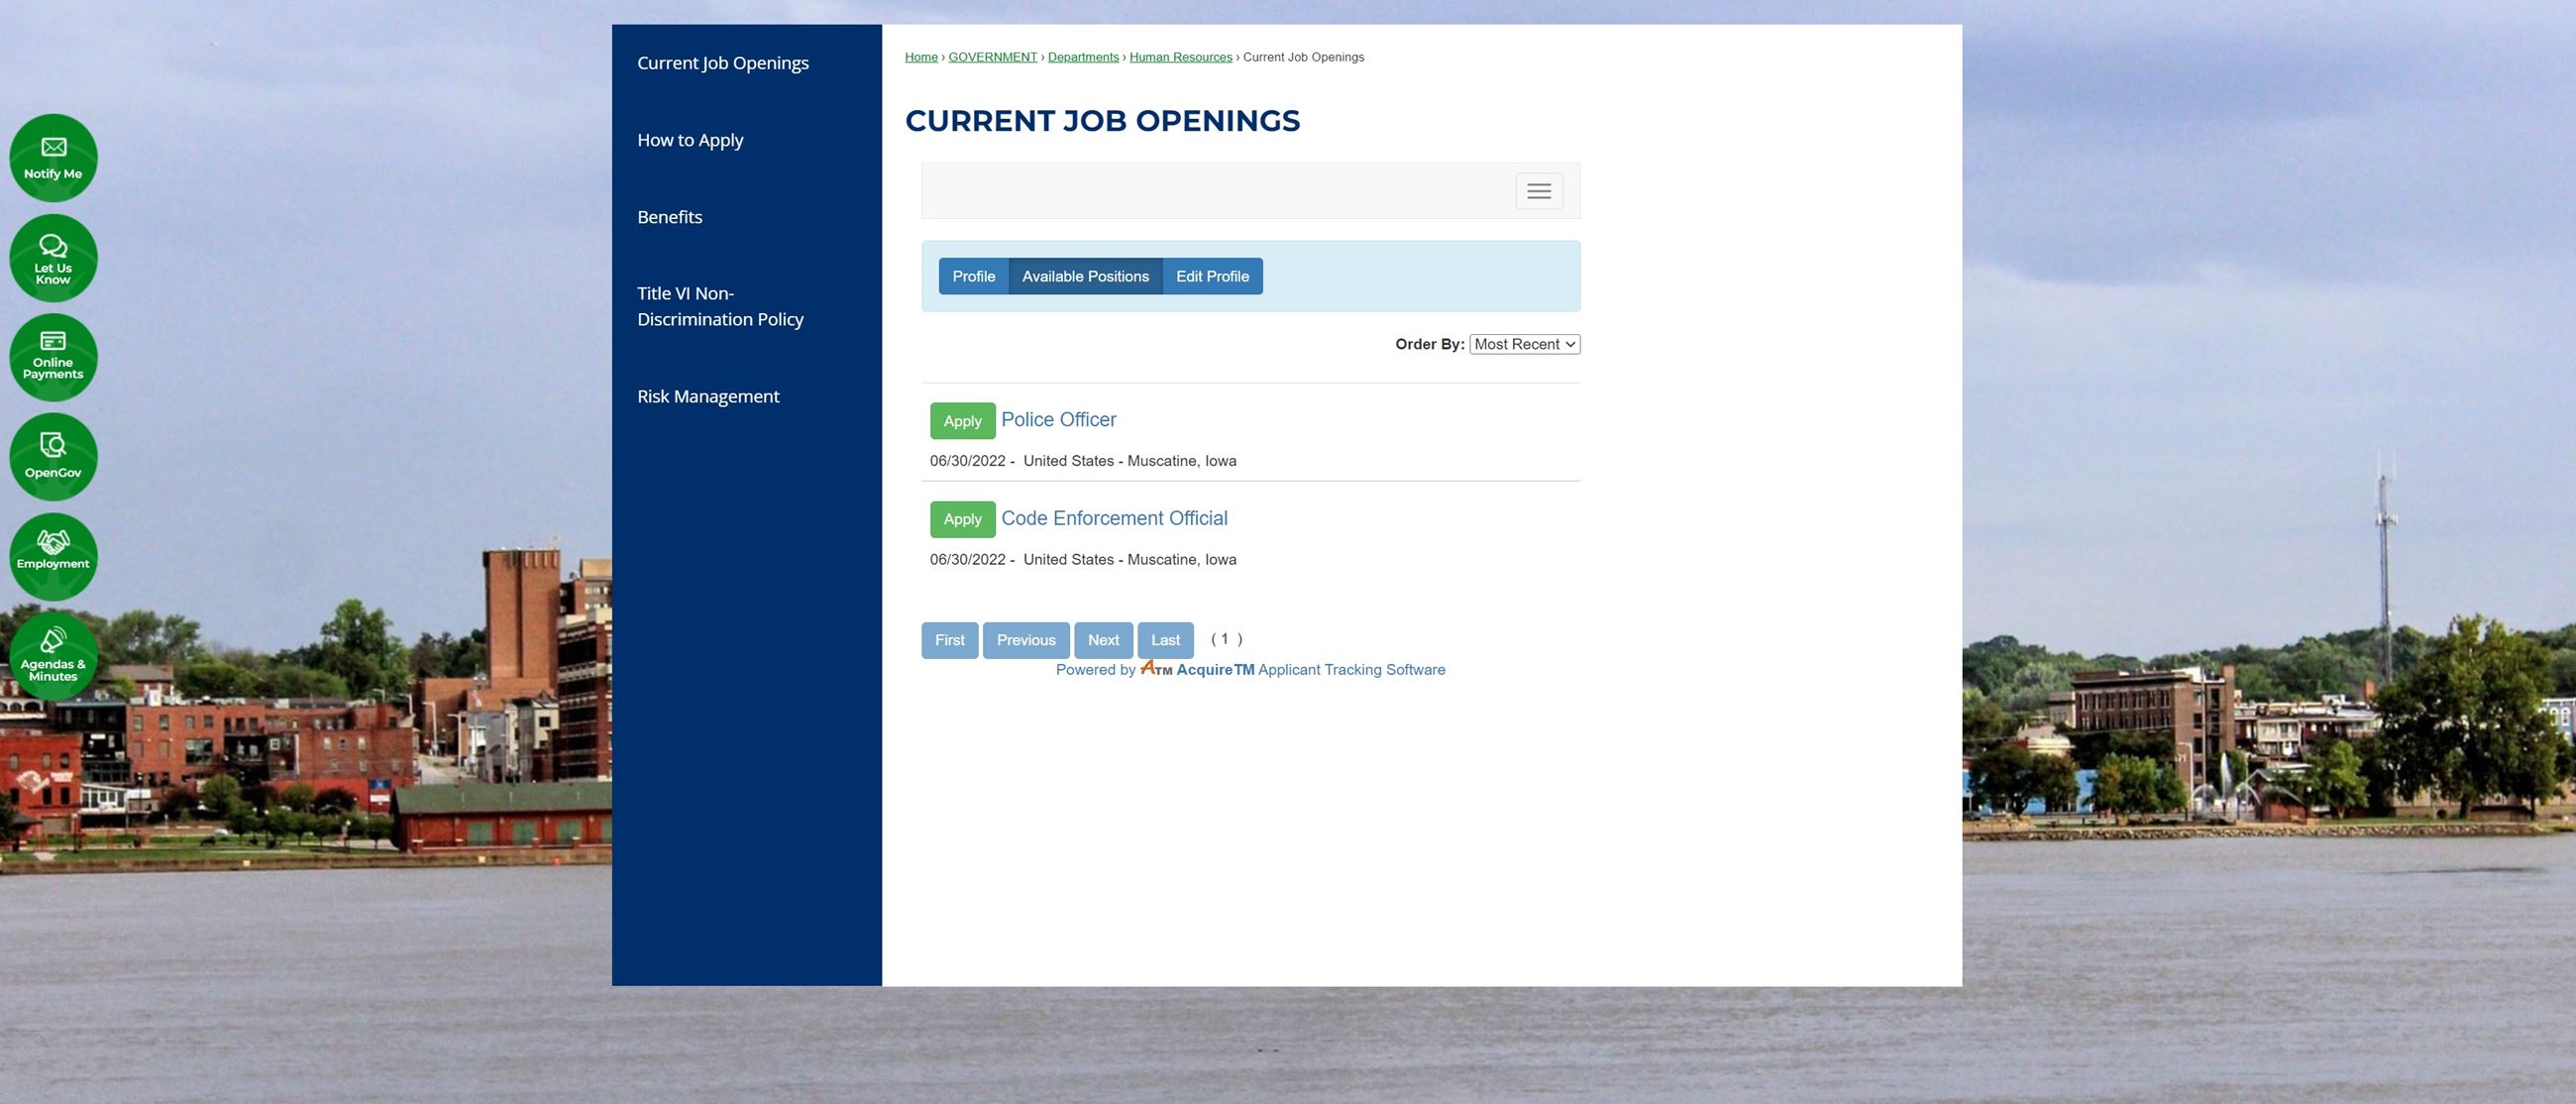Click the Last pagination button
The width and height of the screenshot is (2576, 1104).
[x=1164, y=640]
